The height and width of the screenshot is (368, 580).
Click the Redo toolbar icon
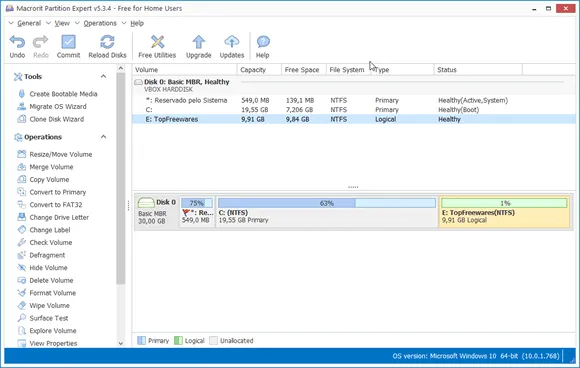pyautogui.click(x=40, y=42)
